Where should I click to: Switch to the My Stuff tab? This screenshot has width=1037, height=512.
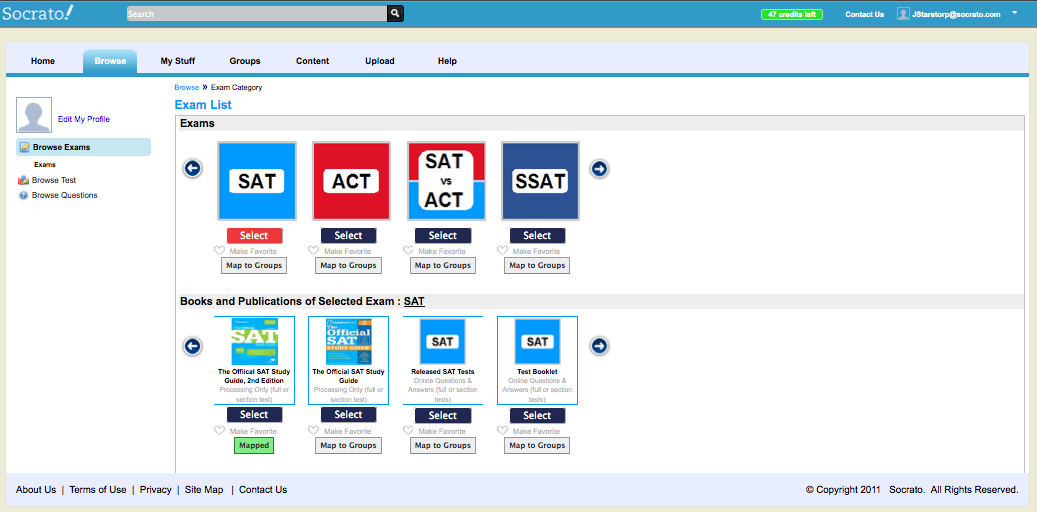[x=177, y=61]
